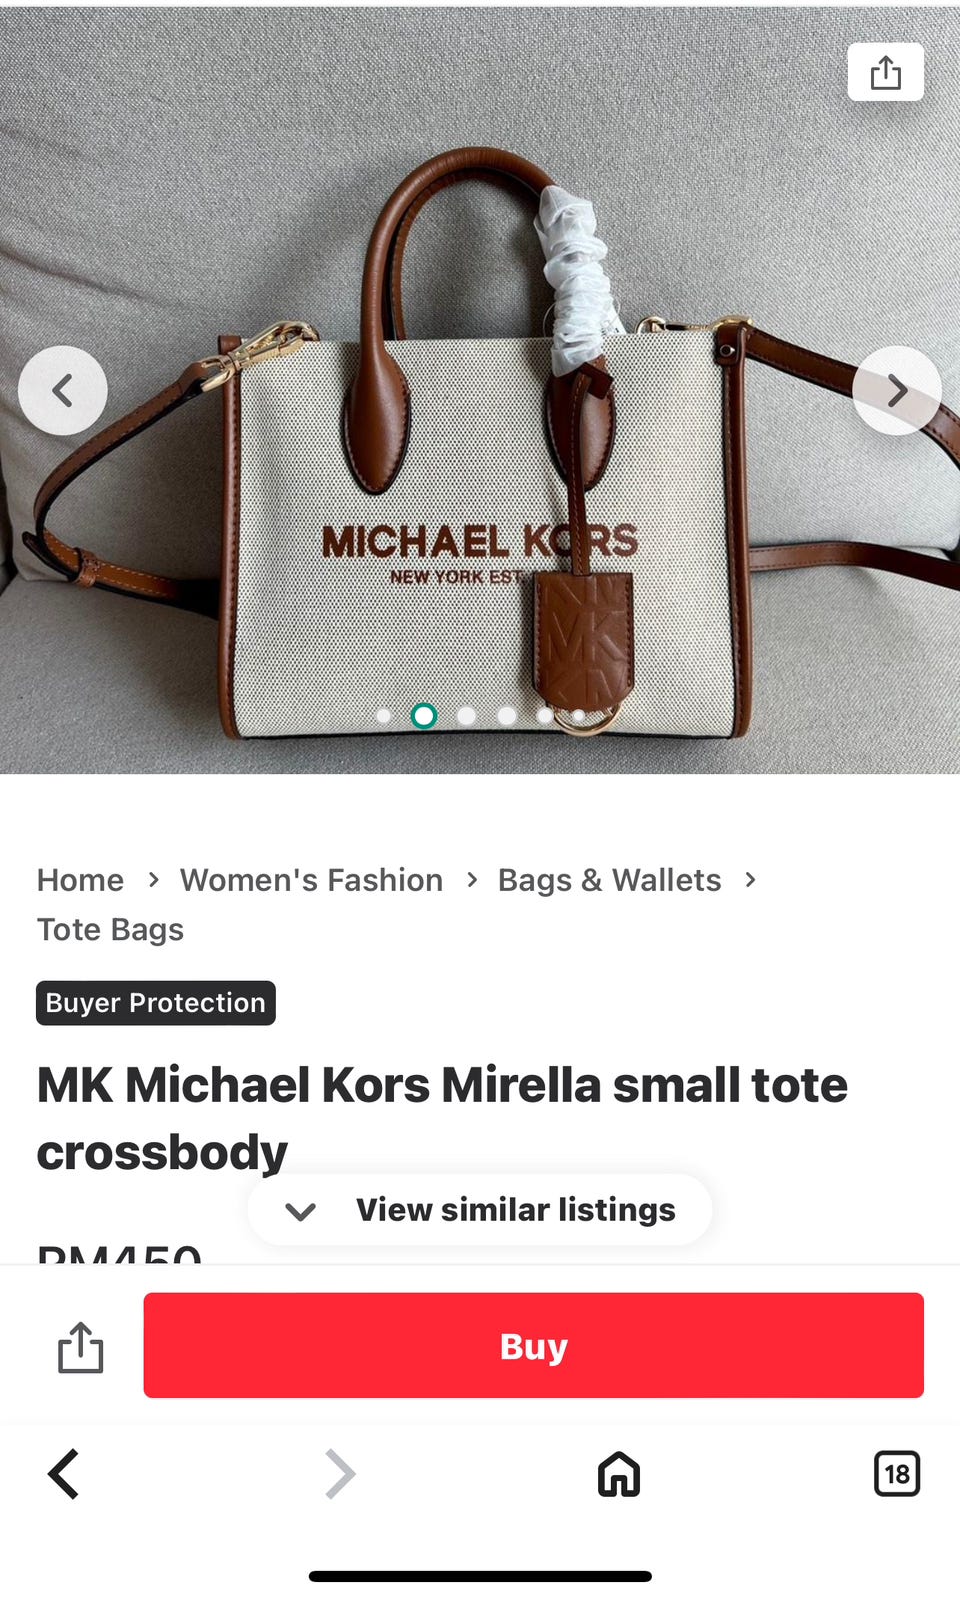Go to the Bags & Wallets category
Screen dimensions: 960x1600
coord(609,880)
